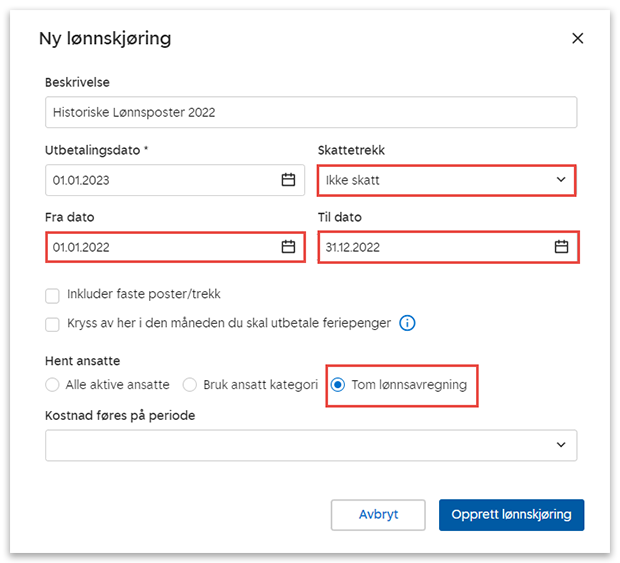Expand the Skattetrekk dropdown
620x563 pixels.
click(x=447, y=180)
